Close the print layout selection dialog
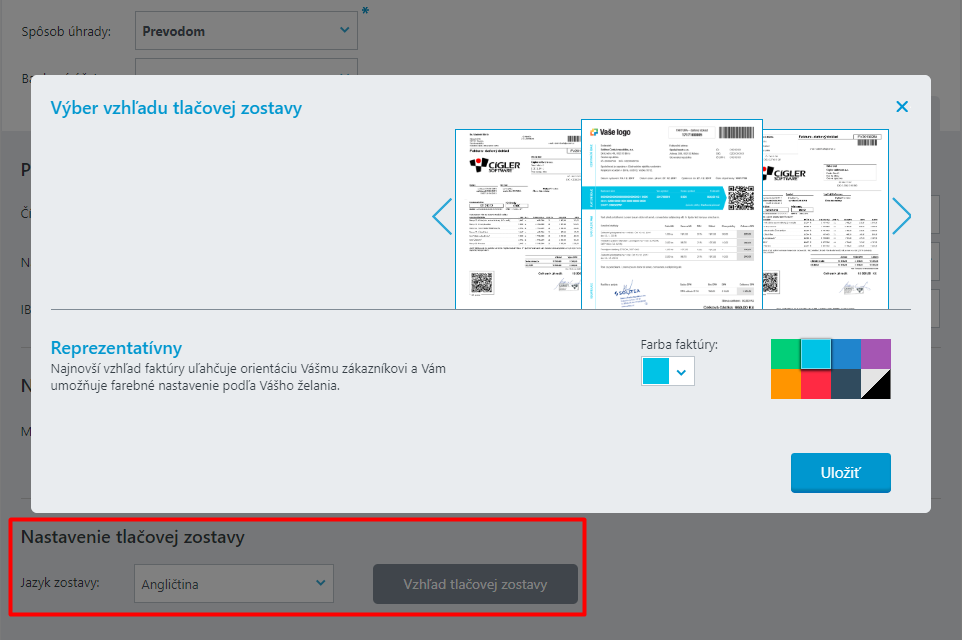Image resolution: width=962 pixels, height=640 pixels. [x=902, y=107]
